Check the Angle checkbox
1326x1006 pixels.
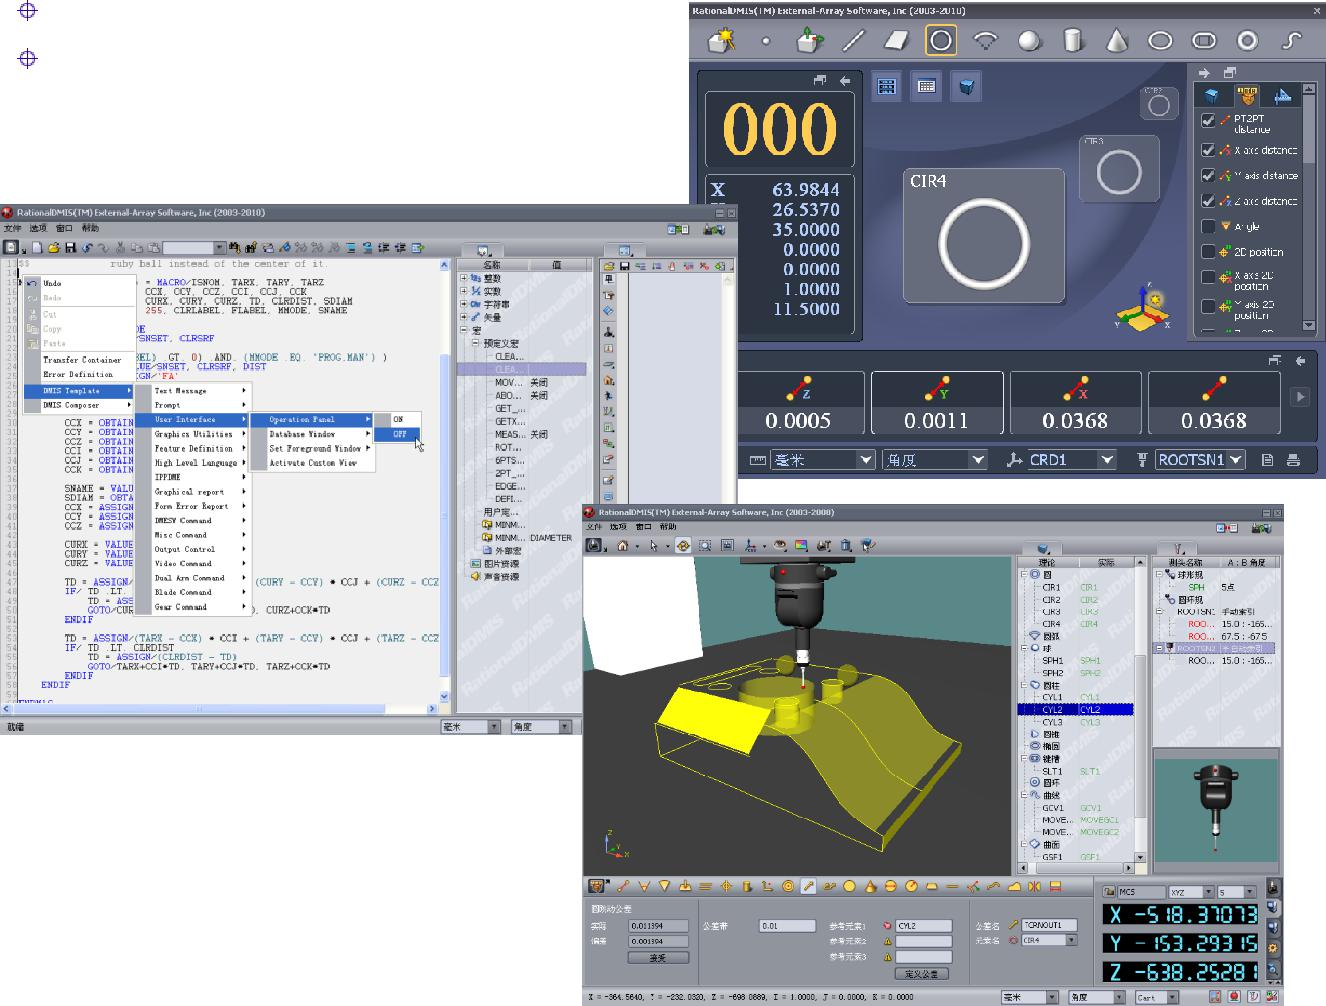click(x=1208, y=226)
